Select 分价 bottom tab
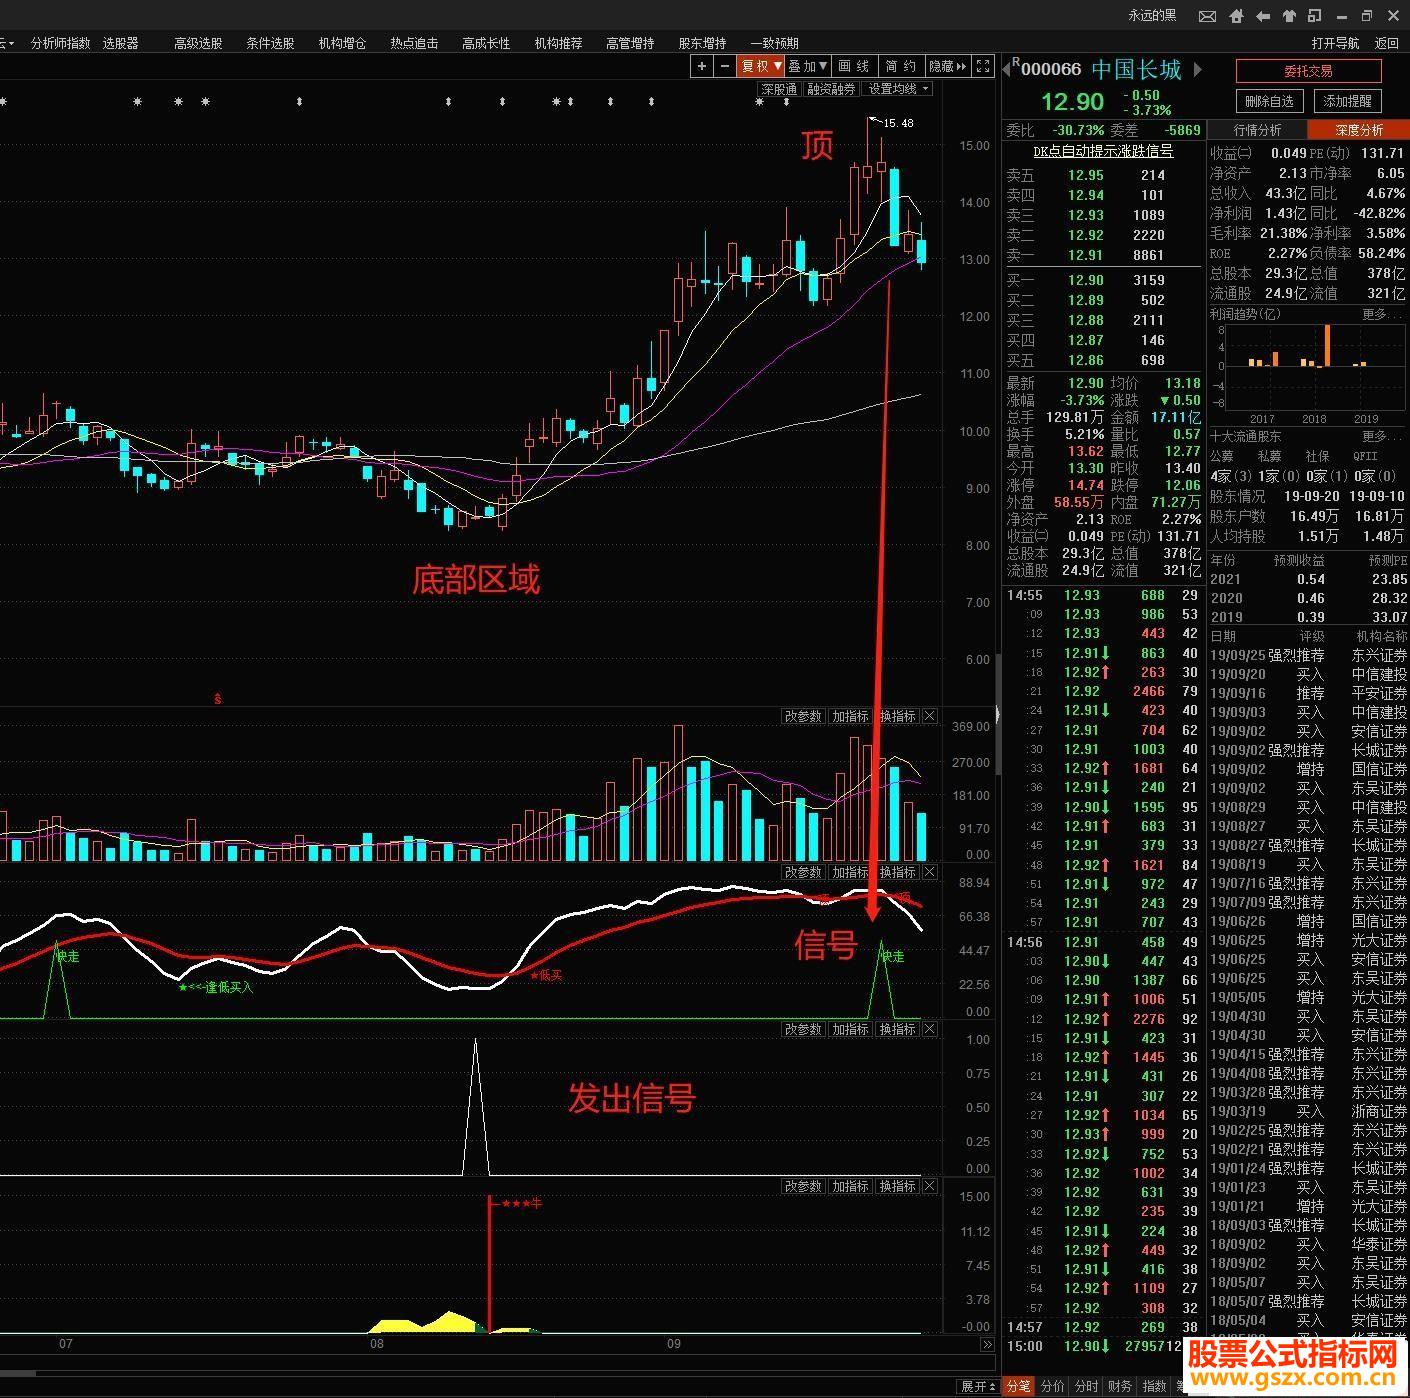Screen dimensions: 1410x1398 pyautogui.click(x=1052, y=1386)
